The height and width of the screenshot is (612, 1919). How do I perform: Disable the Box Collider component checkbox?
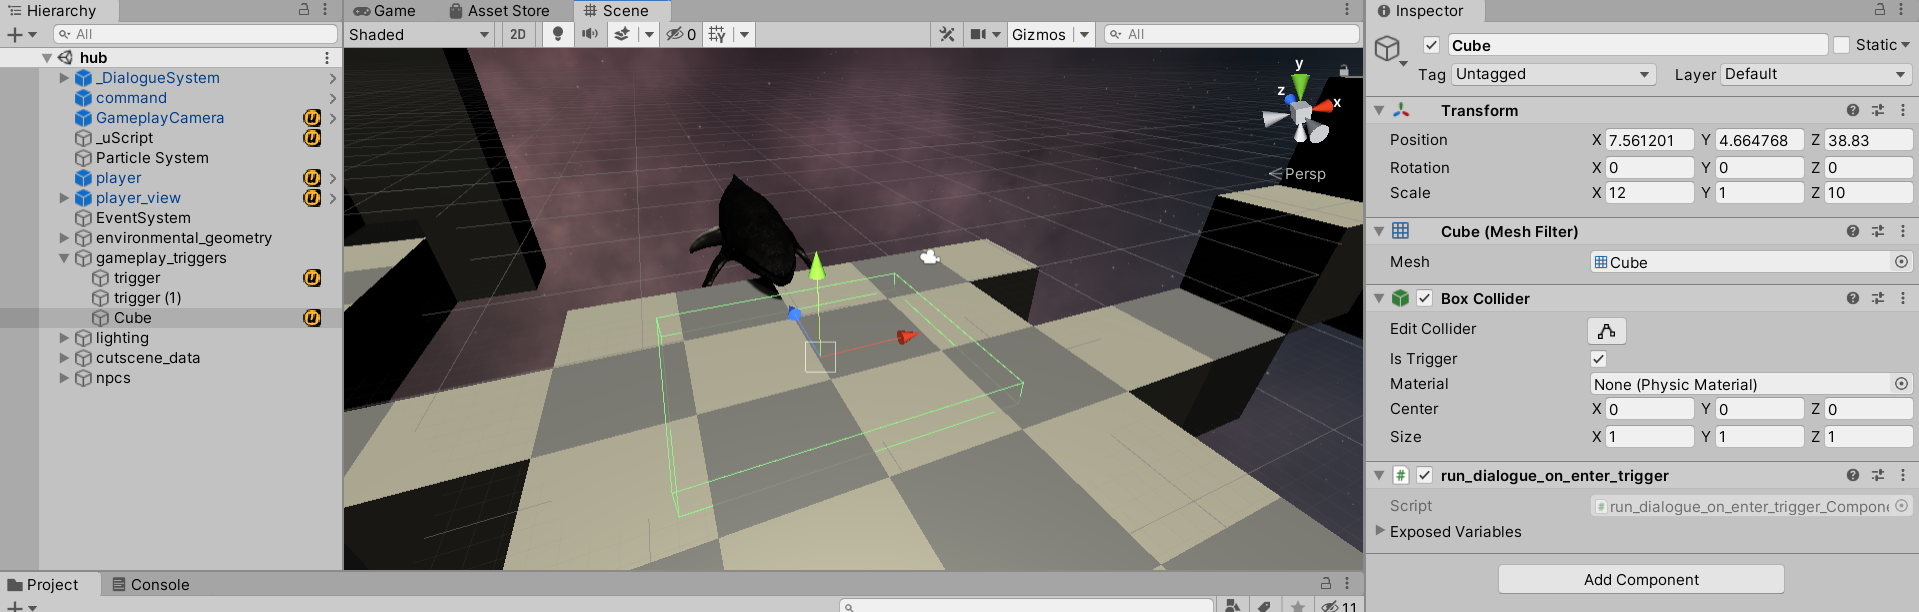1424,298
